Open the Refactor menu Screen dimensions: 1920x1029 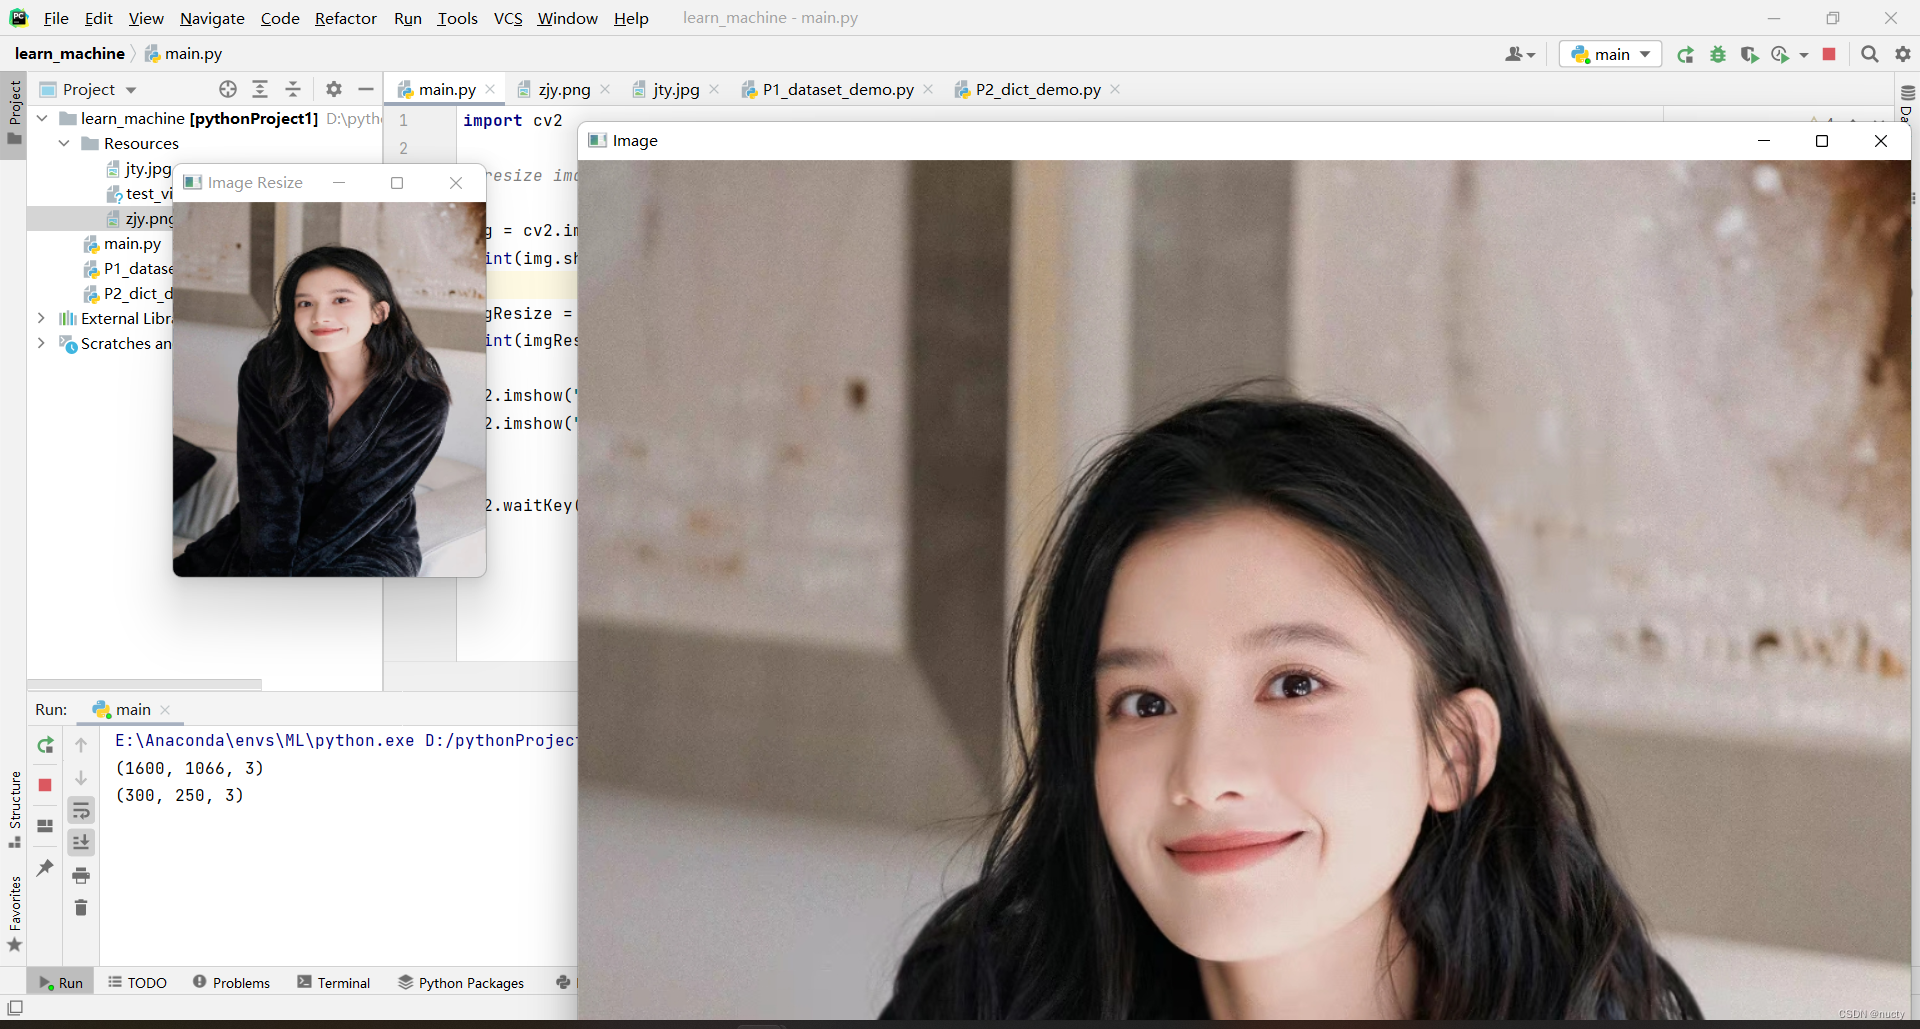(x=345, y=18)
